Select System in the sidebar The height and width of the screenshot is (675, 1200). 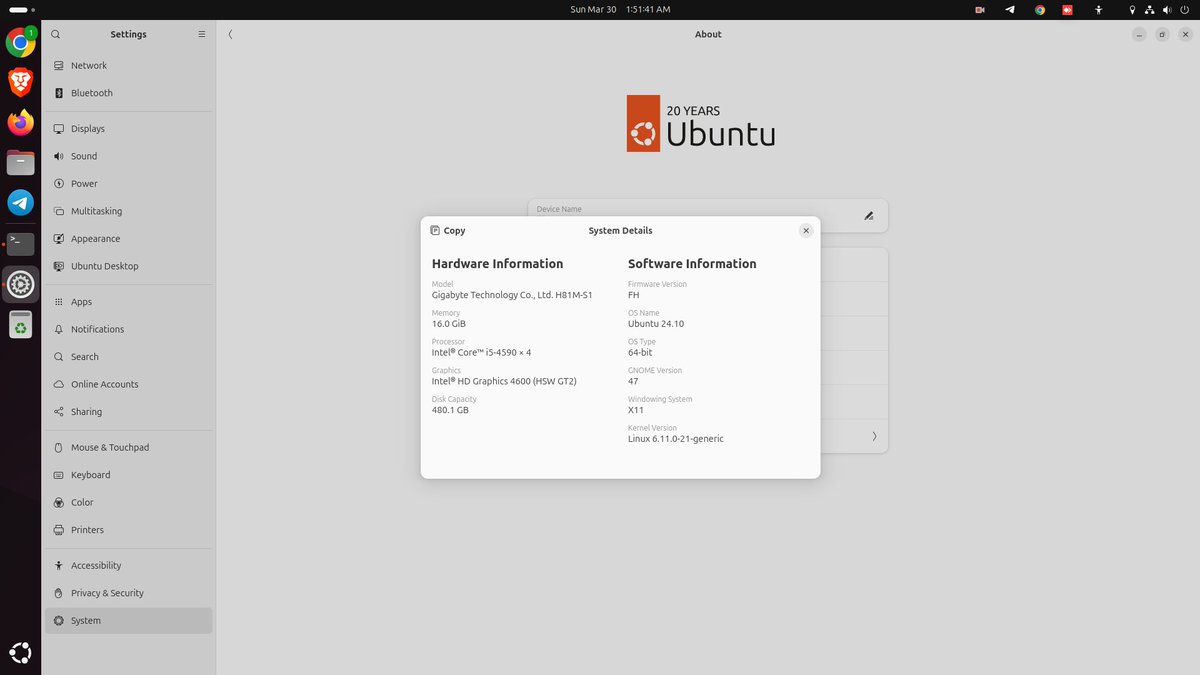click(129, 621)
